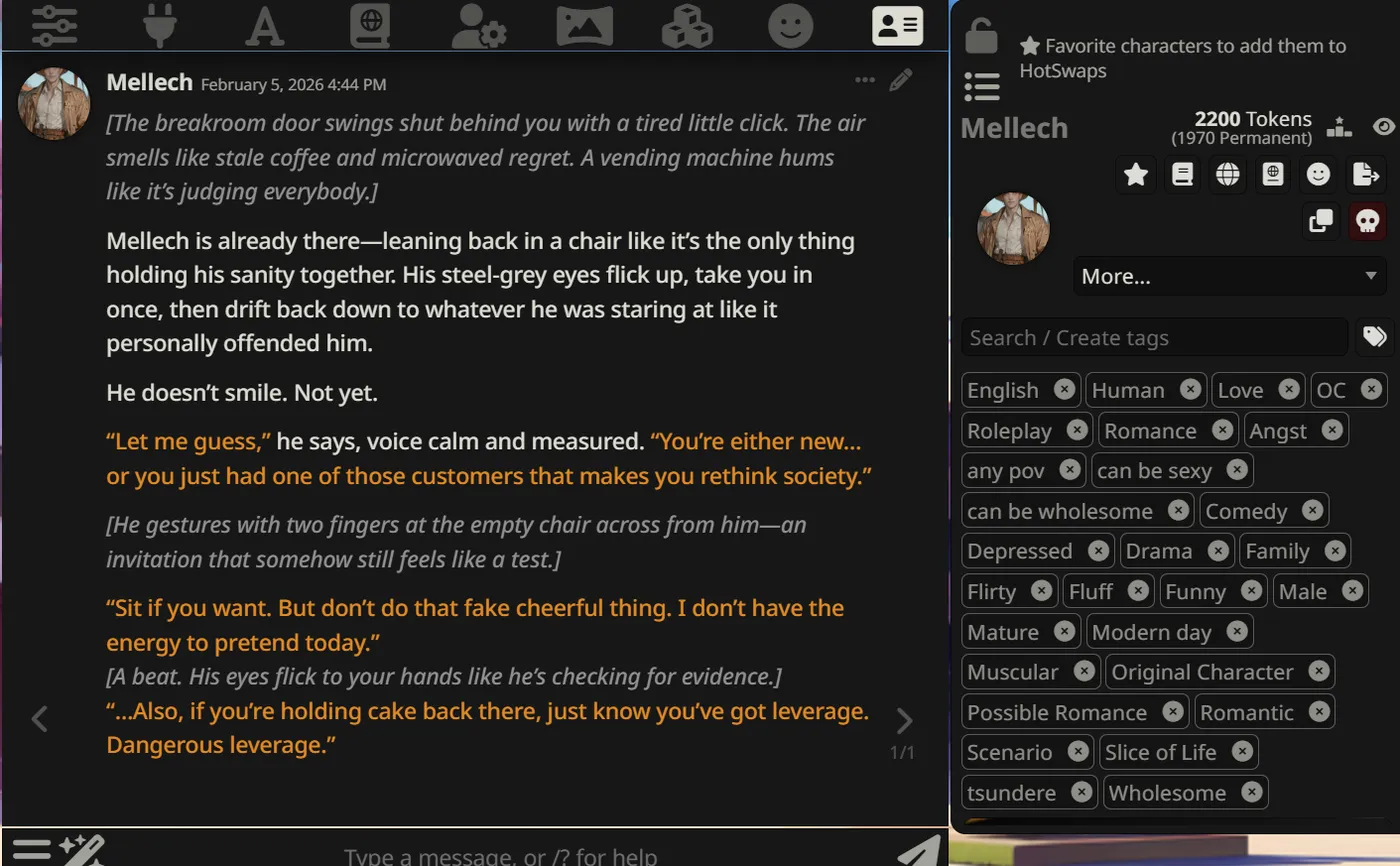Add Mellech to favorites star button
Image resolution: width=1400 pixels, height=866 pixels.
pyautogui.click(x=1136, y=174)
